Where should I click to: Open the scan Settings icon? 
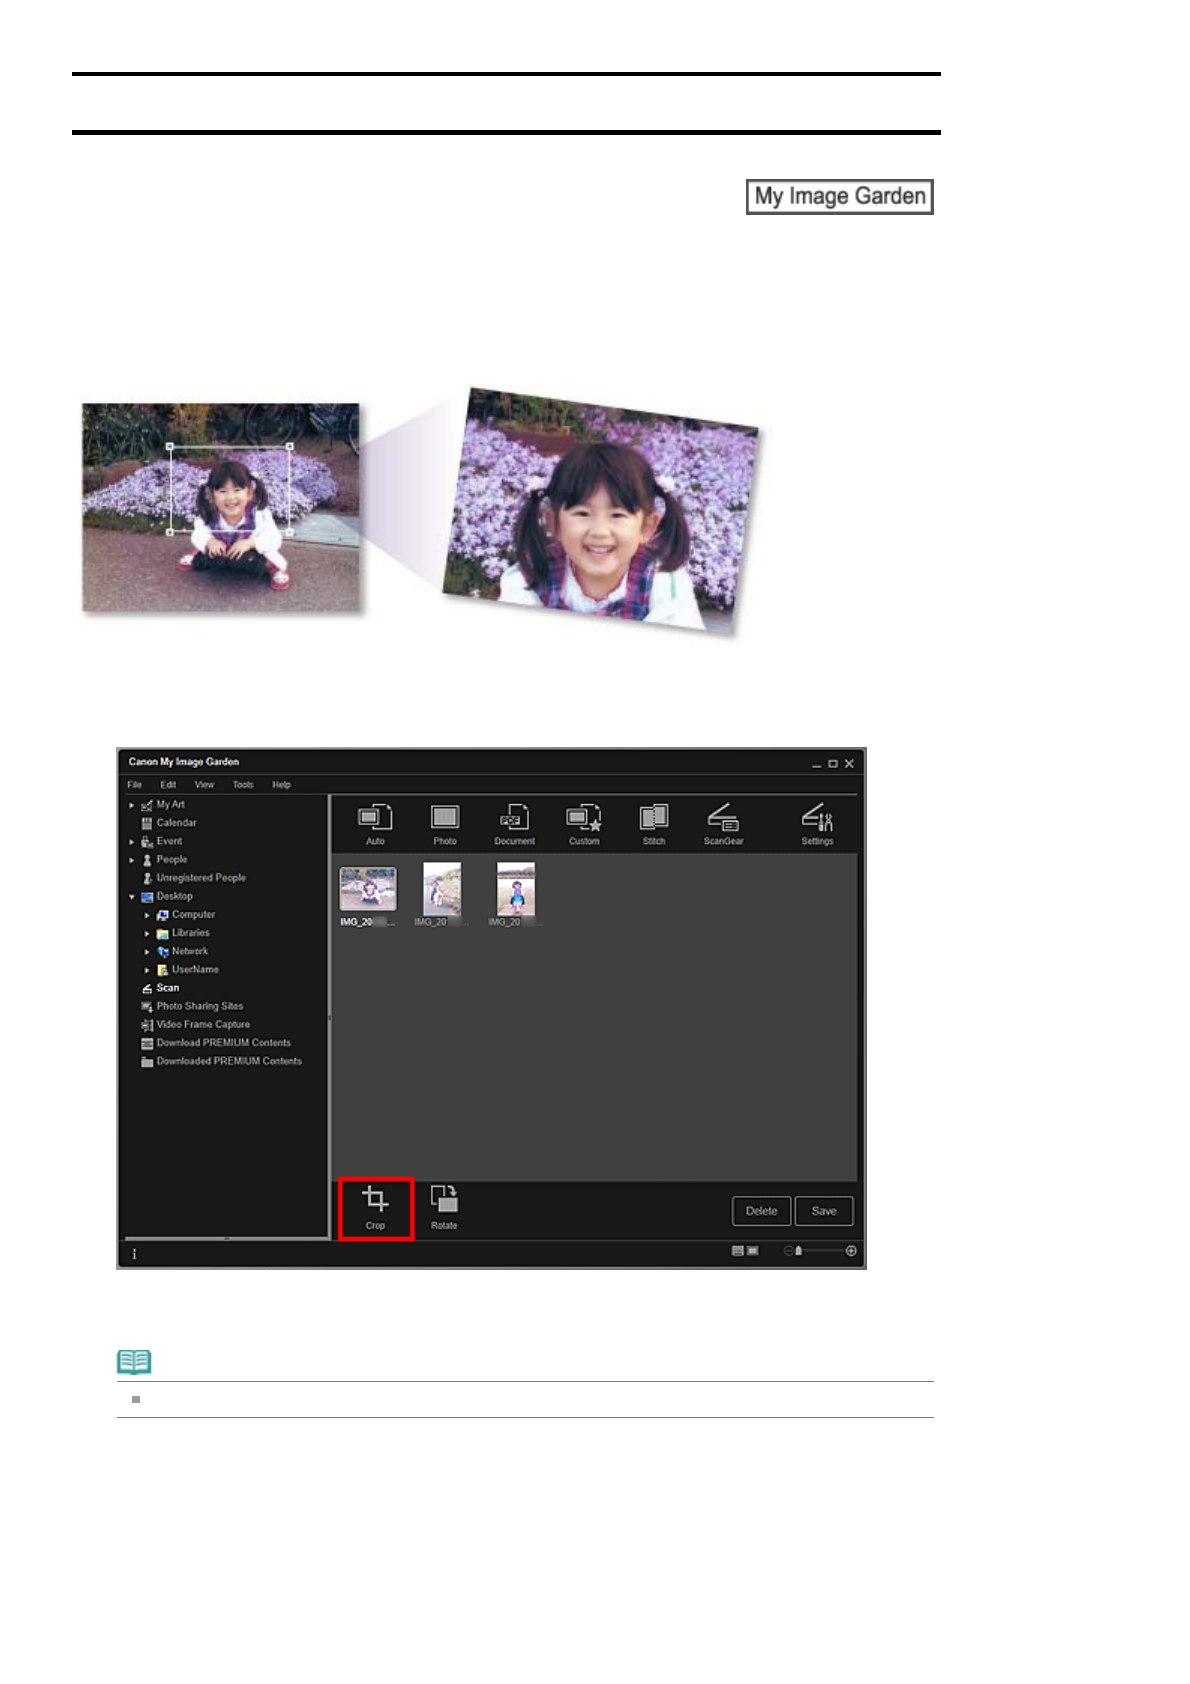[x=817, y=819]
